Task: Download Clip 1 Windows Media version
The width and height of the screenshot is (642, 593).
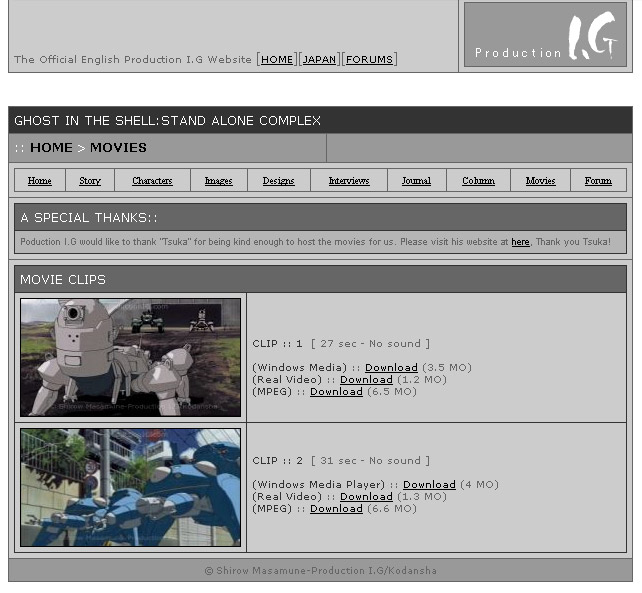Action: [x=391, y=367]
